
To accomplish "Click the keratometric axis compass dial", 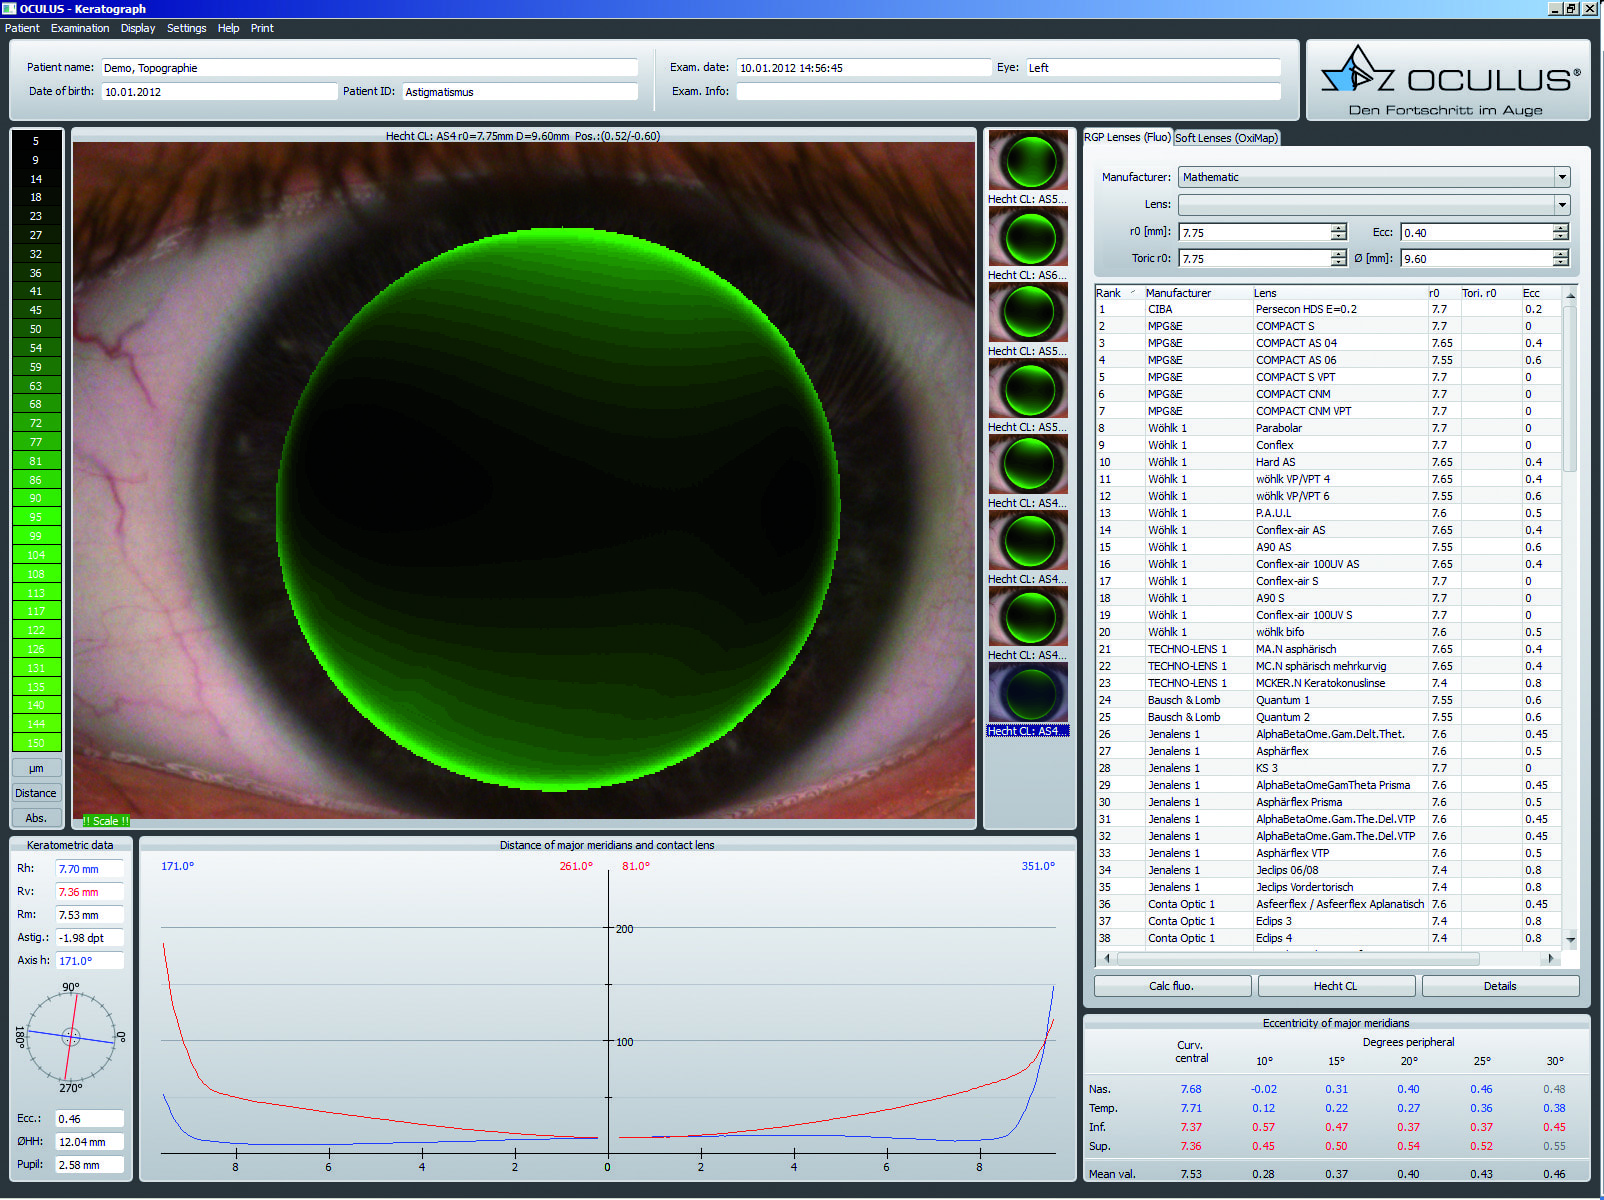I will (71, 1037).
